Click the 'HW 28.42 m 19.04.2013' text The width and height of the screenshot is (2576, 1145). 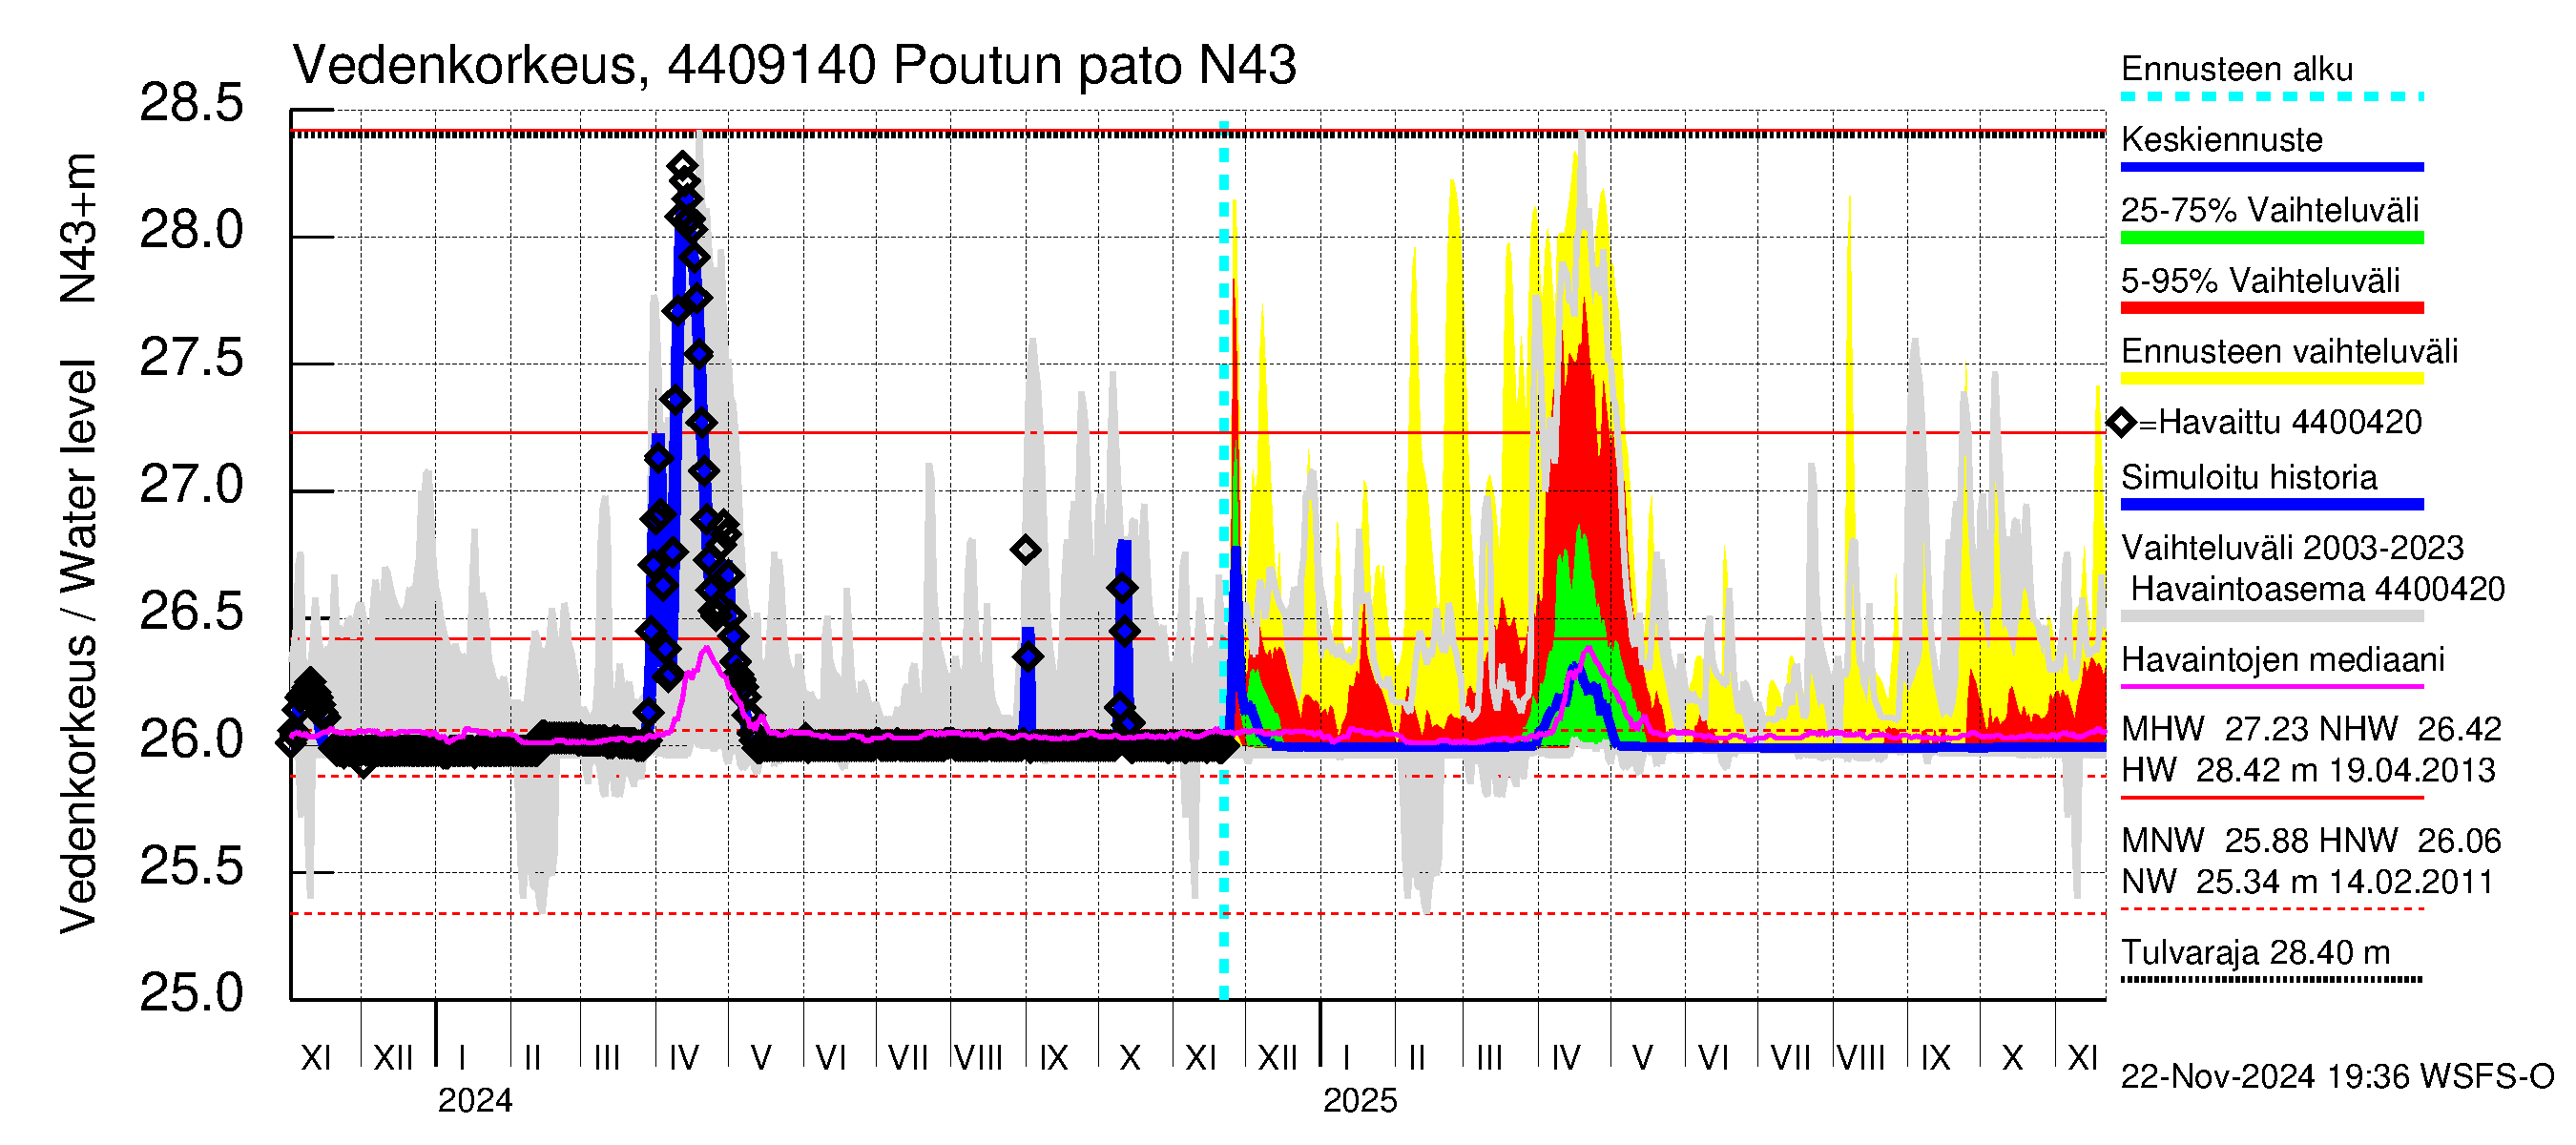[2307, 770]
